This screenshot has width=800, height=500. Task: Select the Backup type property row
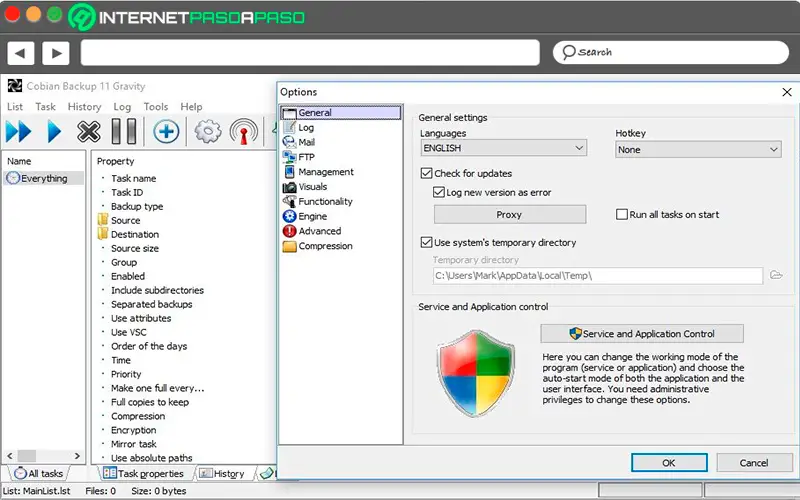click(137, 206)
